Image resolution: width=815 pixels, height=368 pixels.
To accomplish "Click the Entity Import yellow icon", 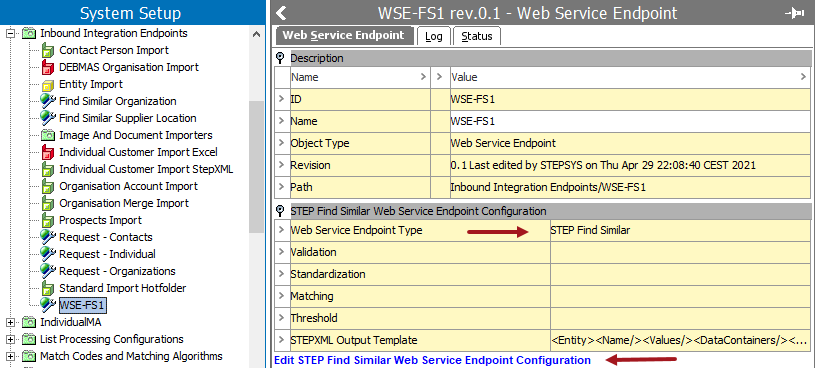I will 48,84.
